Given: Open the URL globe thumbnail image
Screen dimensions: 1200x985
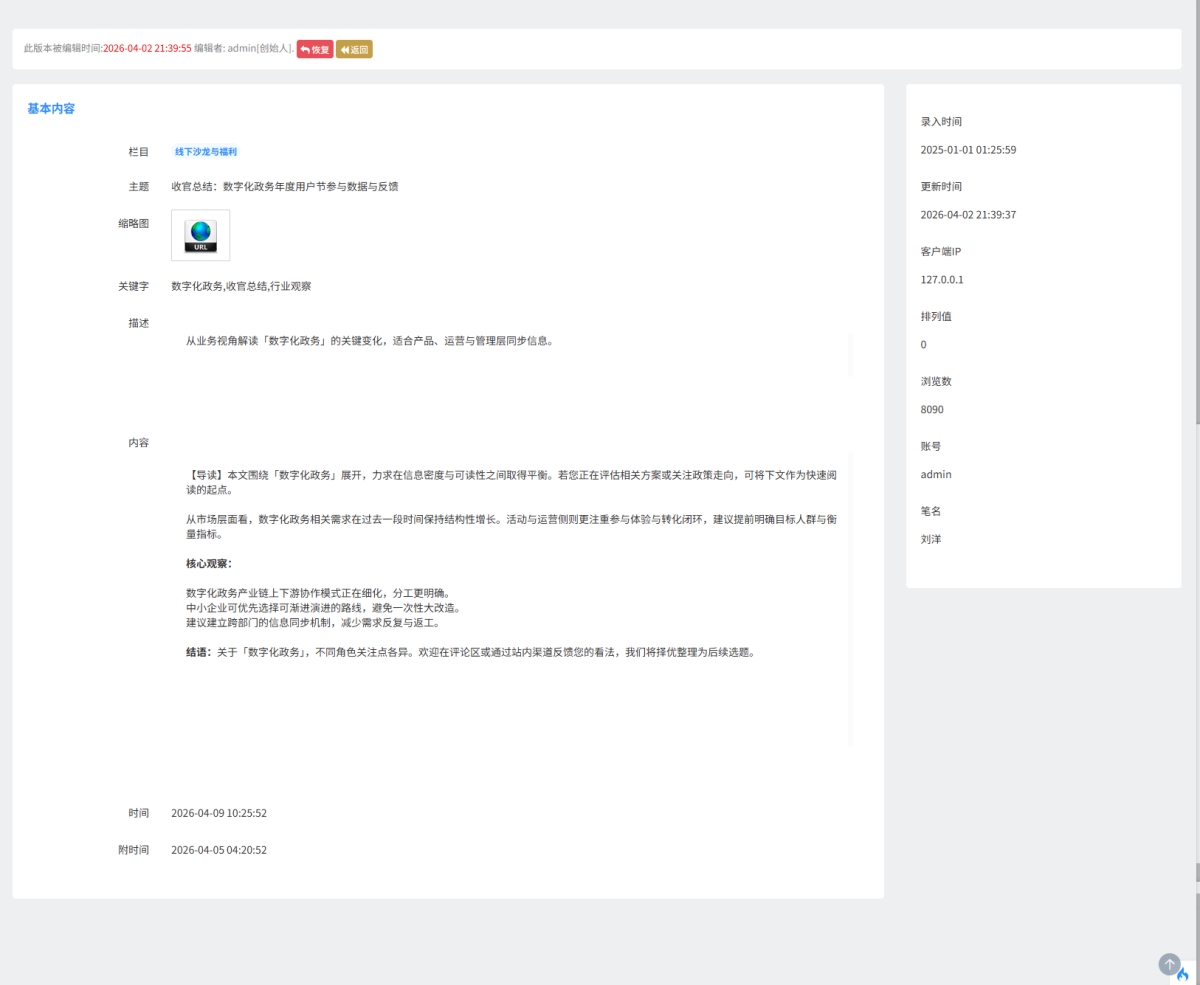Looking at the screenshot, I should 200,235.
